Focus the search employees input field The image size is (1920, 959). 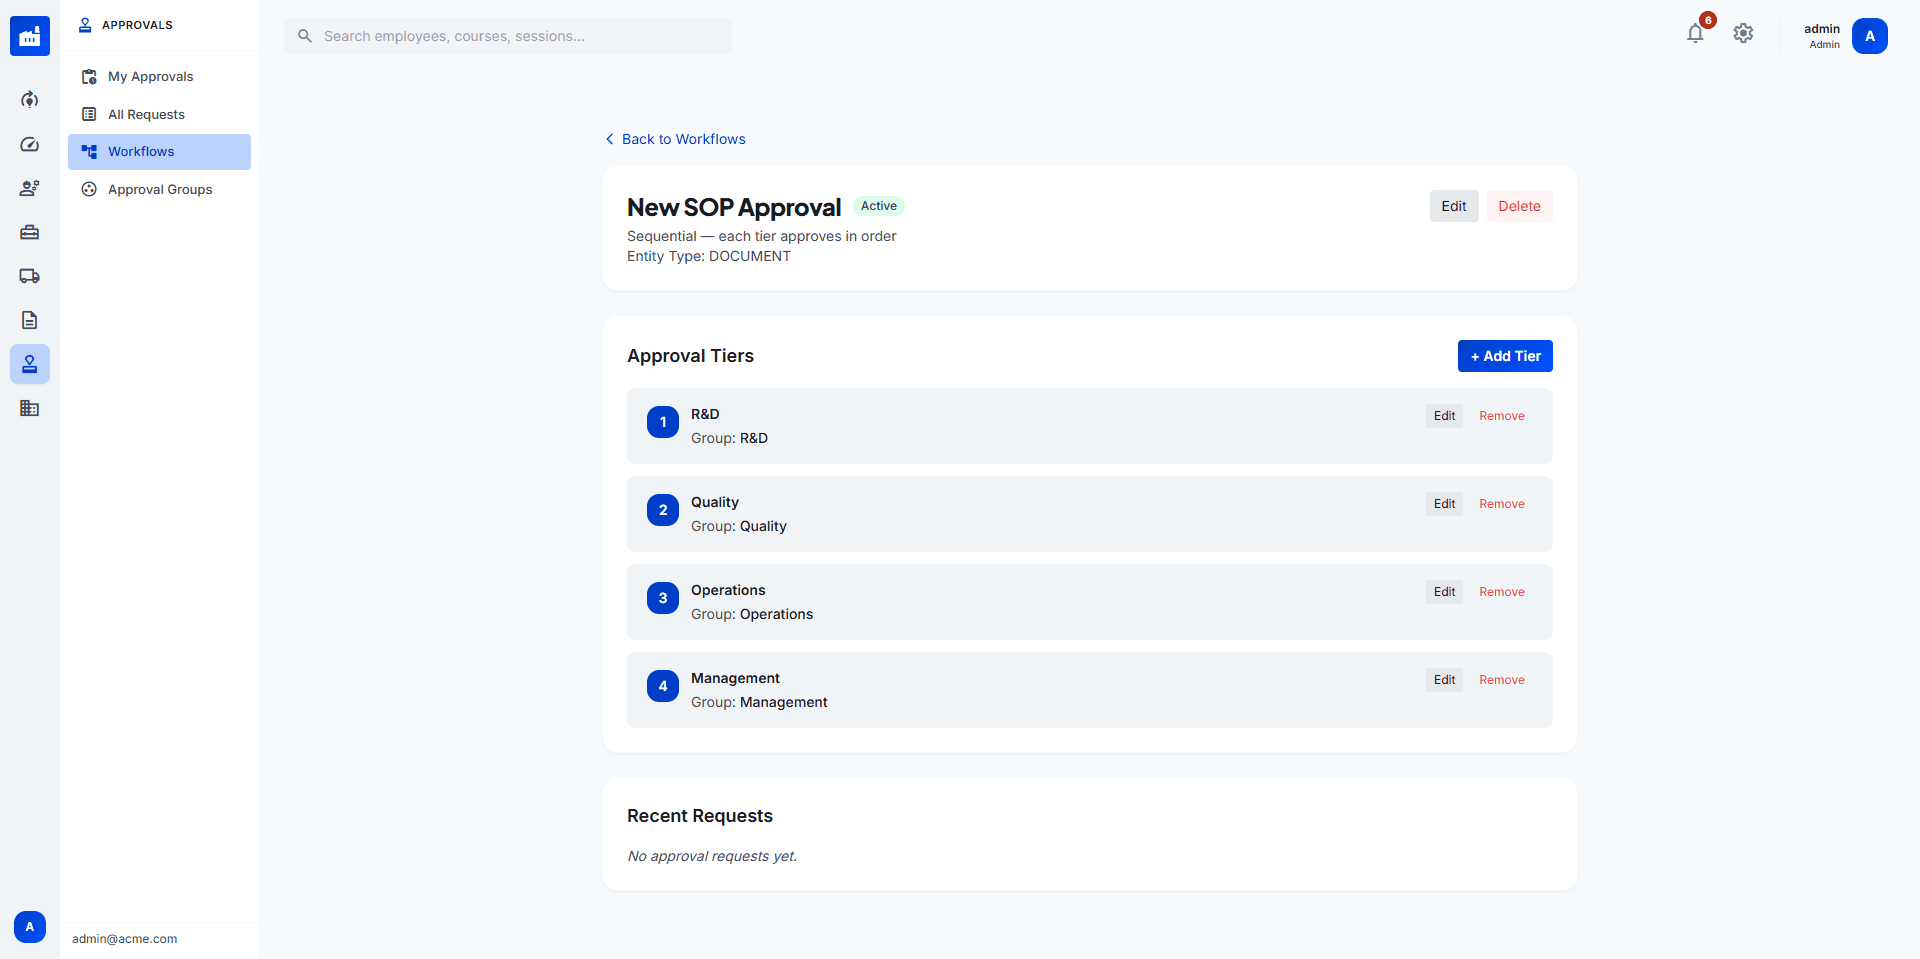tap(508, 36)
